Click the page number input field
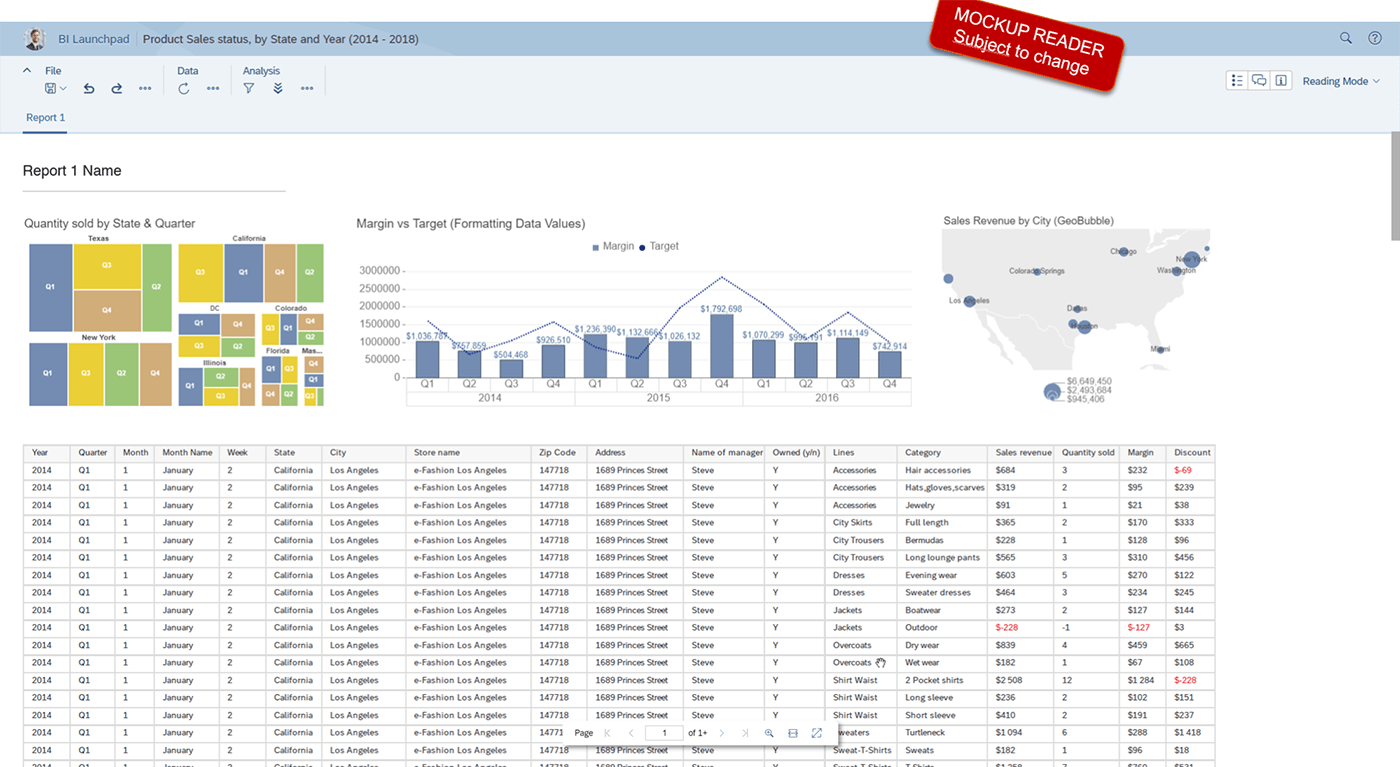 click(664, 733)
